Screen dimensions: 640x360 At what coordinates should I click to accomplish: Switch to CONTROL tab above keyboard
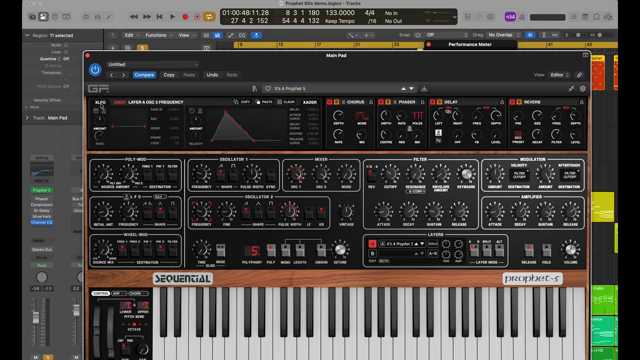click(x=101, y=293)
